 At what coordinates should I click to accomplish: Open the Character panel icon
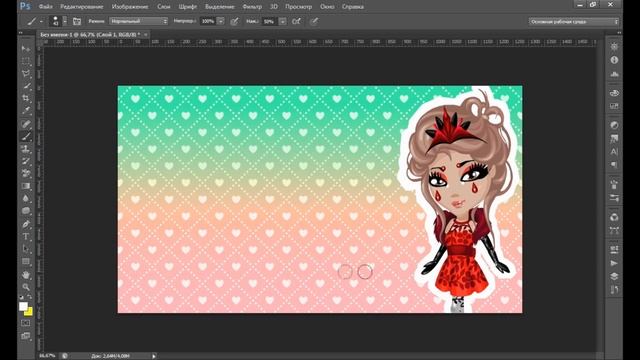pyautogui.click(x=614, y=152)
